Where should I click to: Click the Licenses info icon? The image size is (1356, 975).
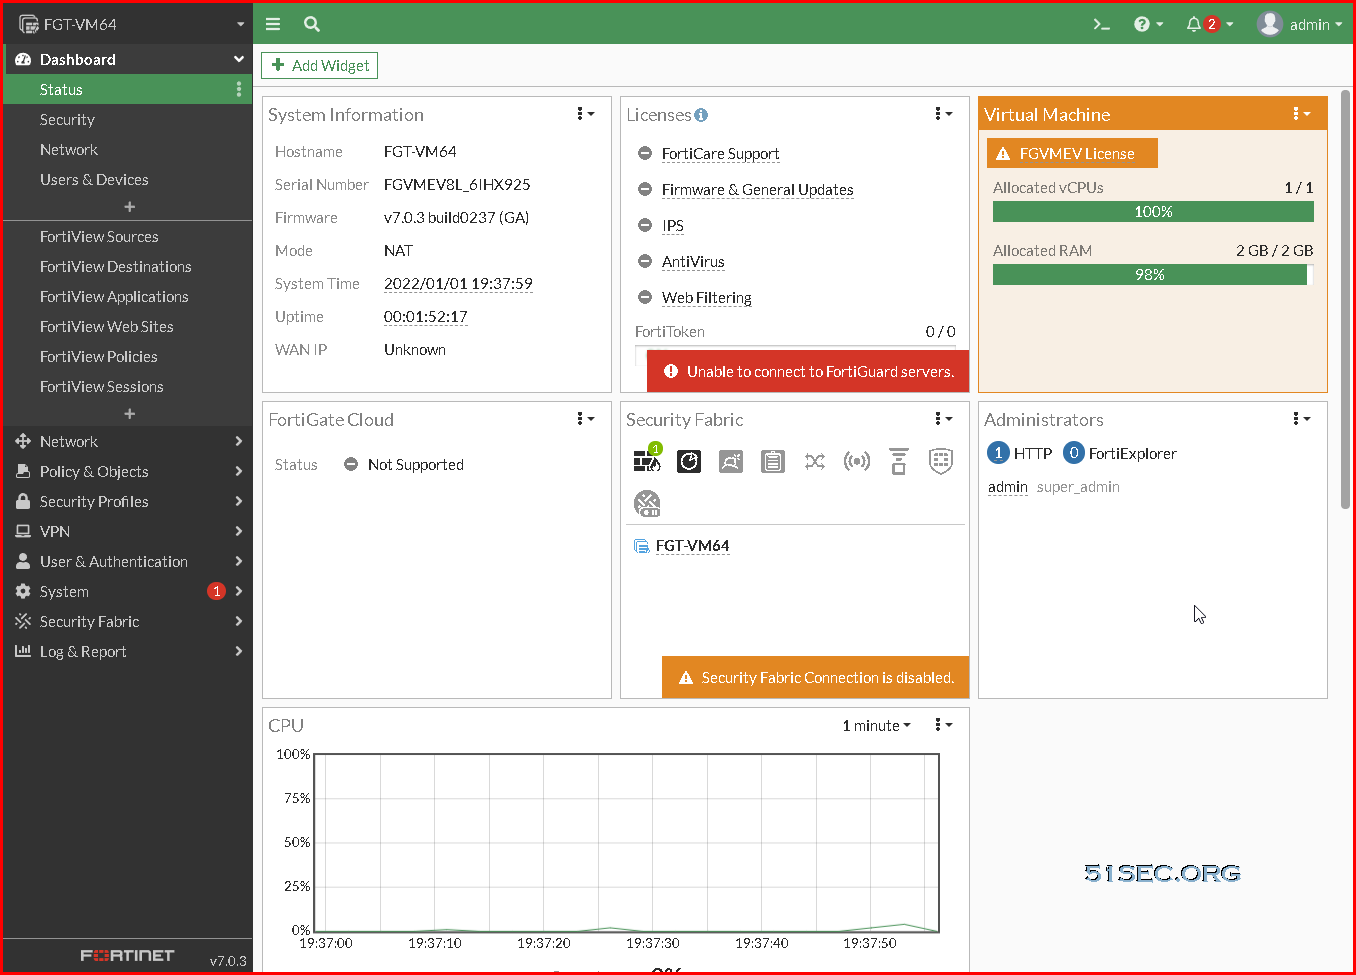tap(701, 115)
